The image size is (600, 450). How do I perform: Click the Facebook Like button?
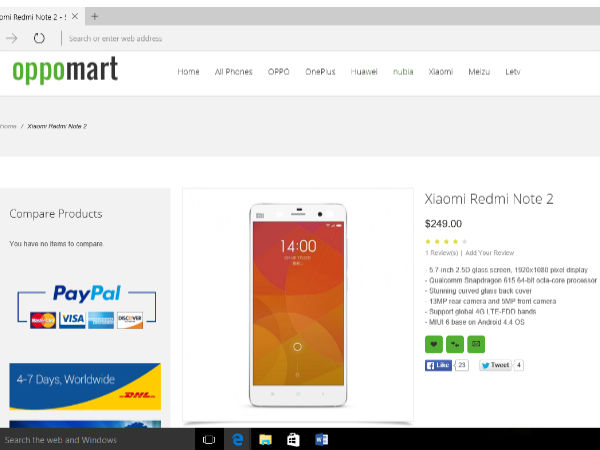[x=438, y=365]
